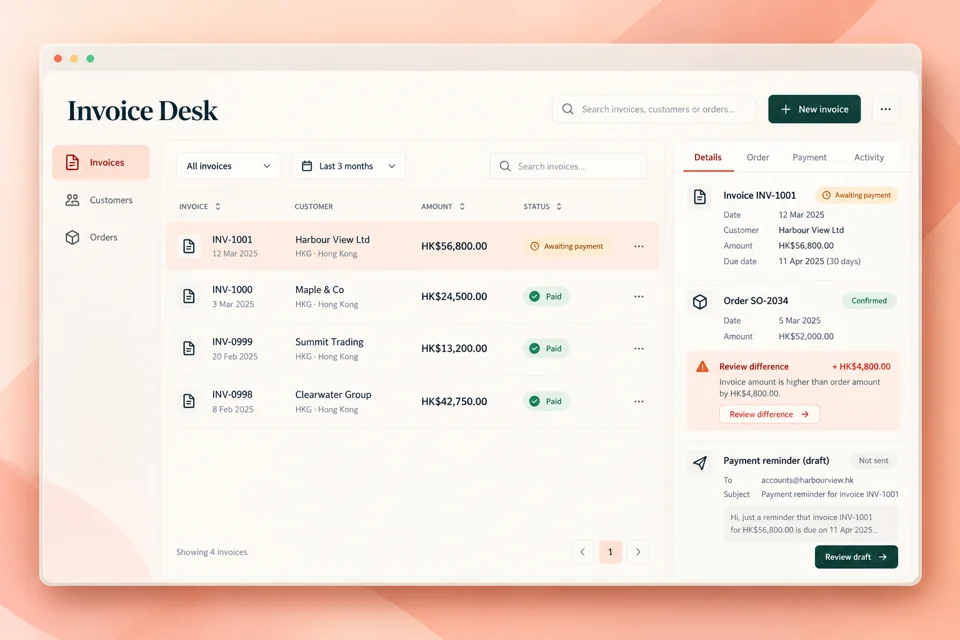
Task: Click the global search magnifier icon
Action: (x=568, y=109)
